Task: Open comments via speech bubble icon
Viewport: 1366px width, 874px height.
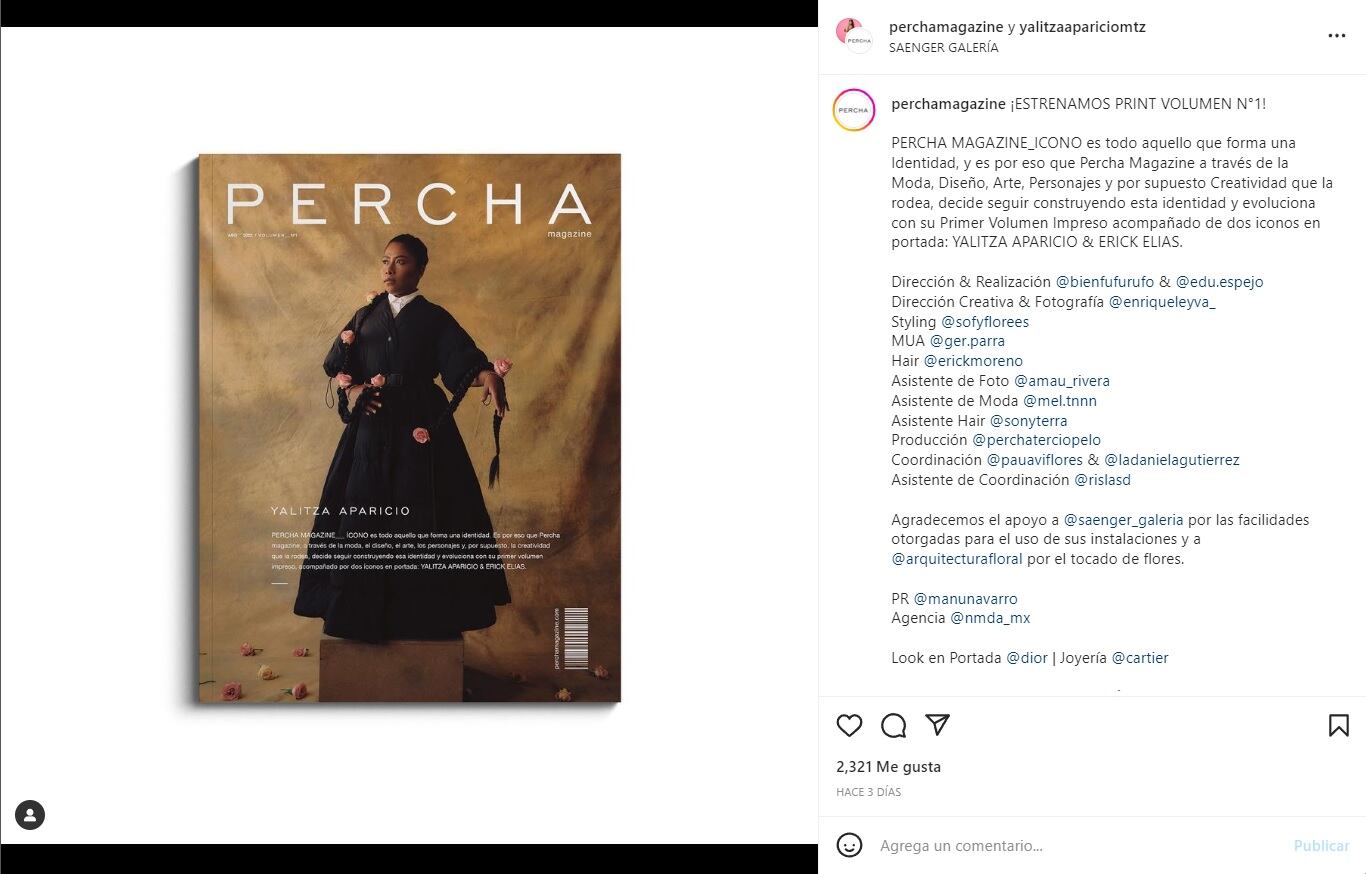Action: (x=893, y=725)
